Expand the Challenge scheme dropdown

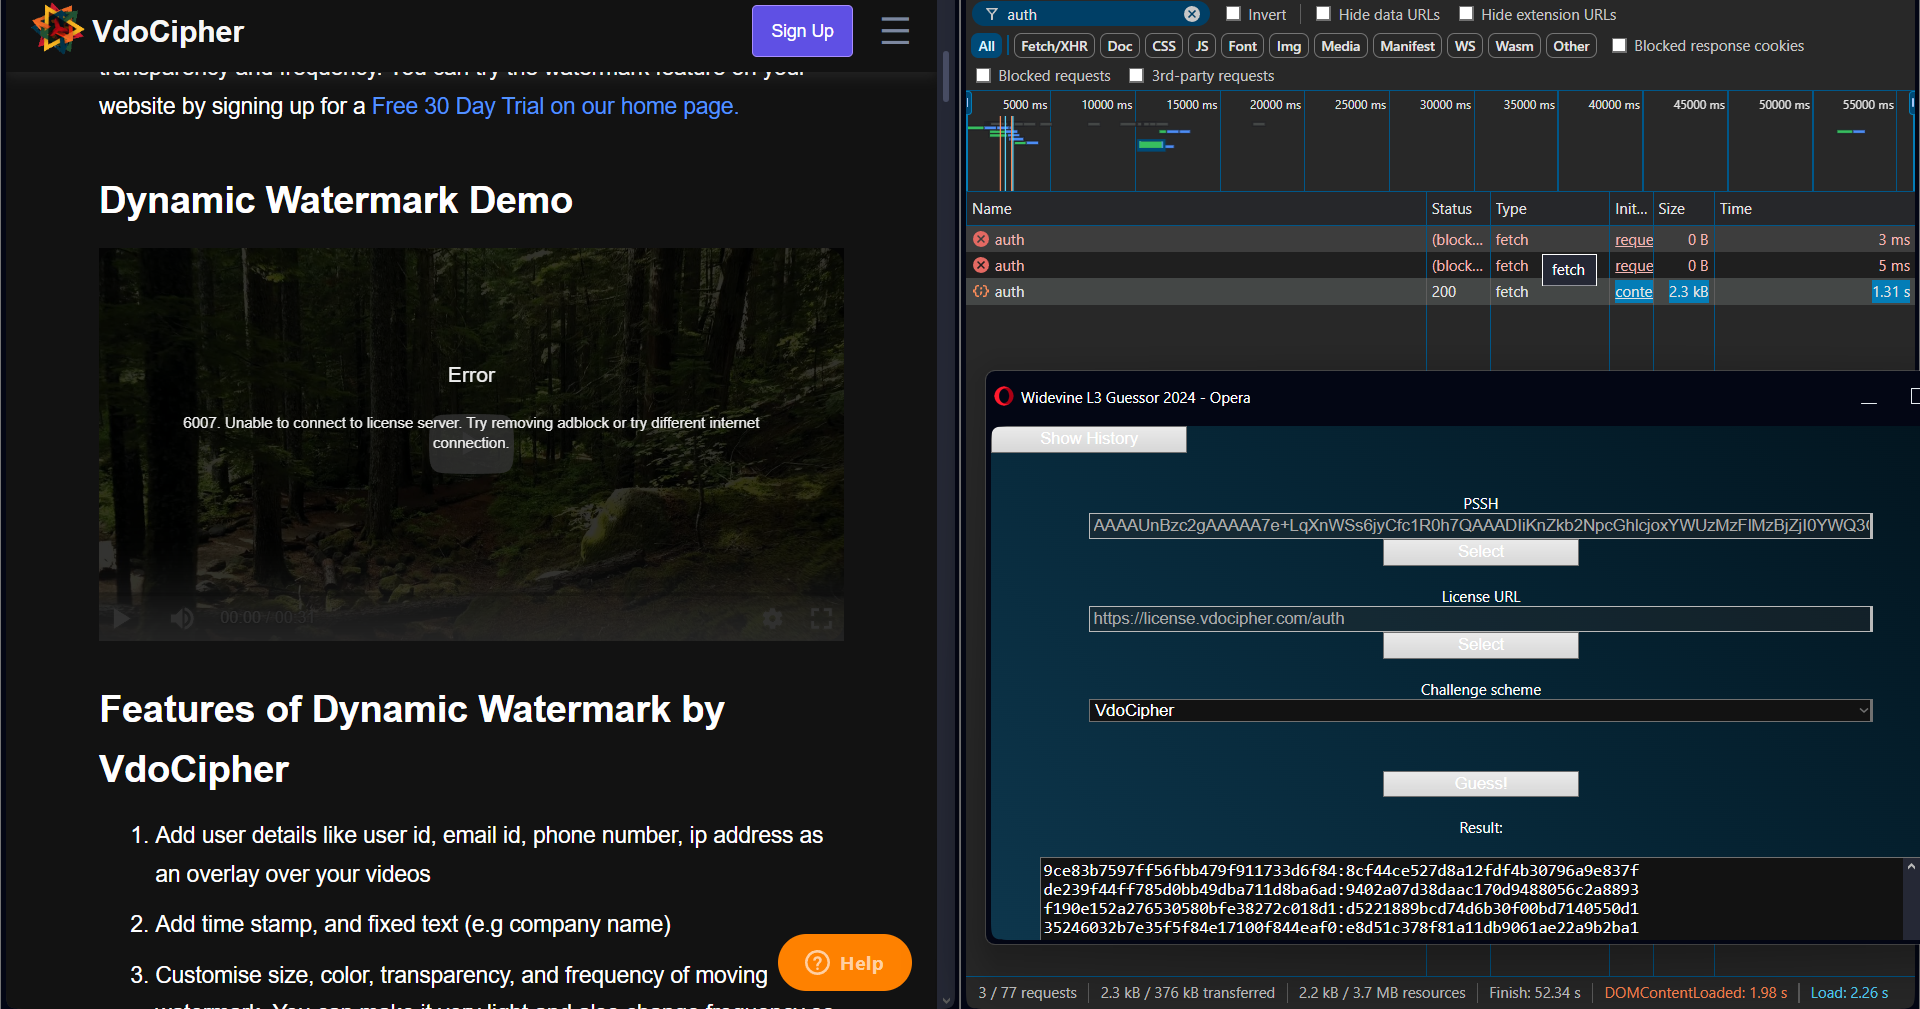point(1480,710)
